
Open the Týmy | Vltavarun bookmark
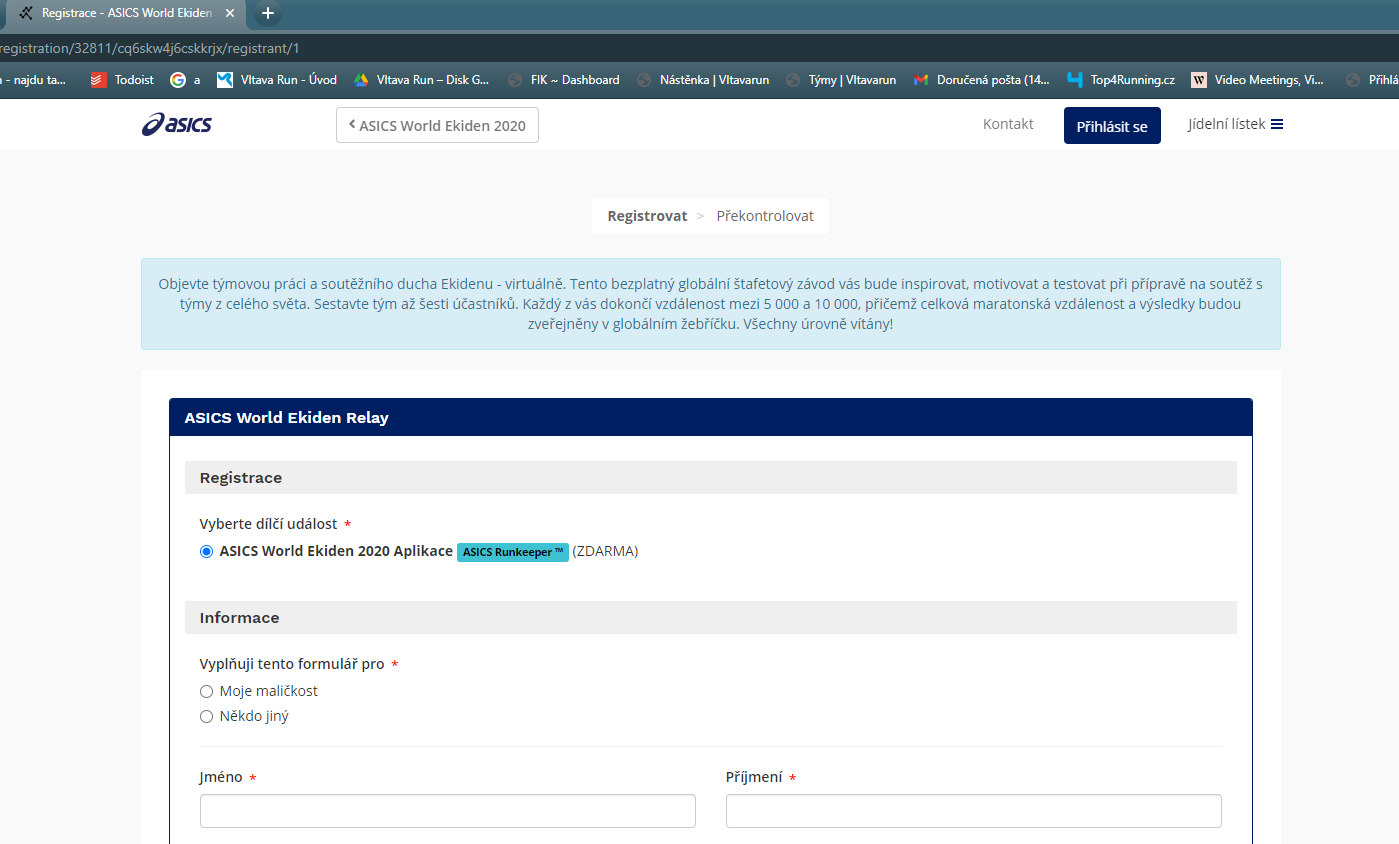[x=841, y=80]
